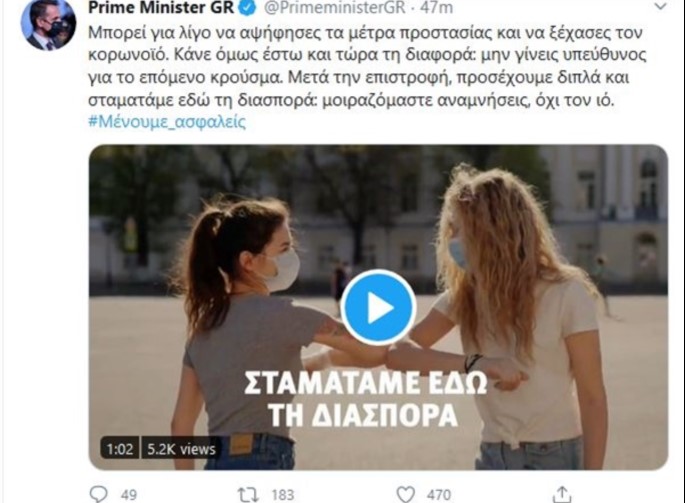Click the #Μένουμε_ασφαλείς hashtag

167,121
